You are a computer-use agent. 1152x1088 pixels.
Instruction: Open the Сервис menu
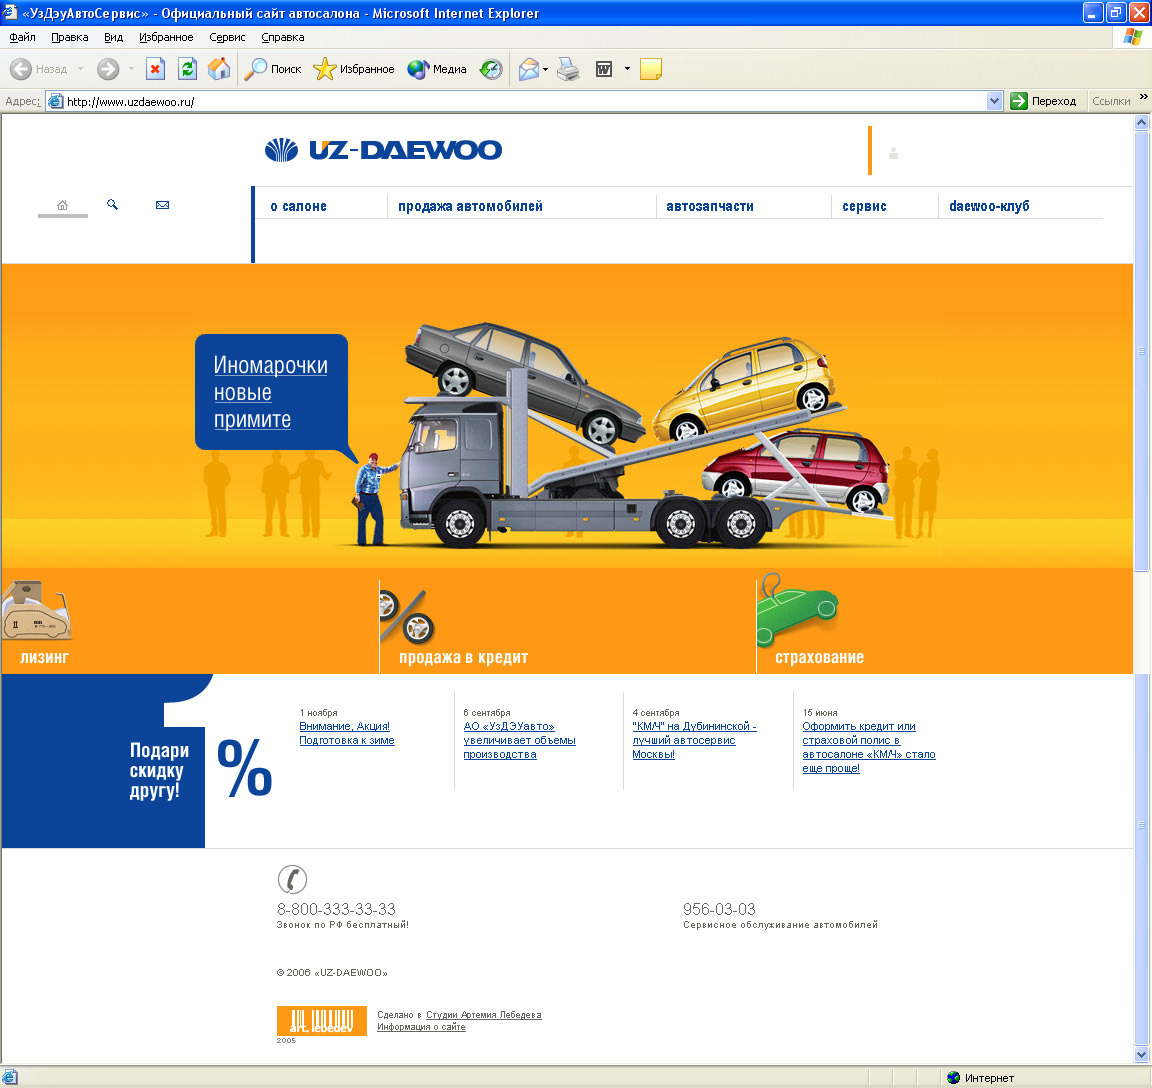[x=227, y=37]
